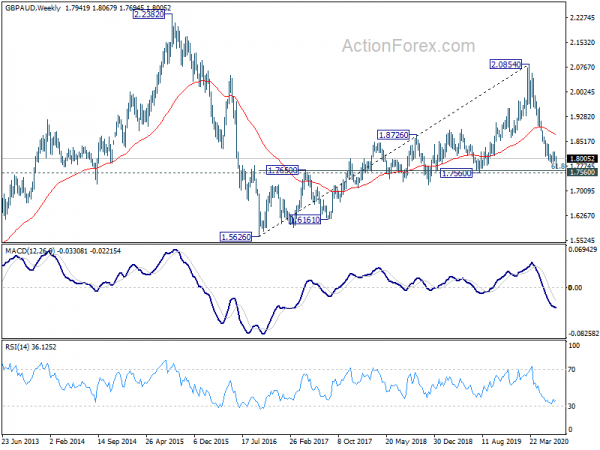Click the 1.62670 value on price axis
This screenshot has width=600, height=450.
pos(582,215)
